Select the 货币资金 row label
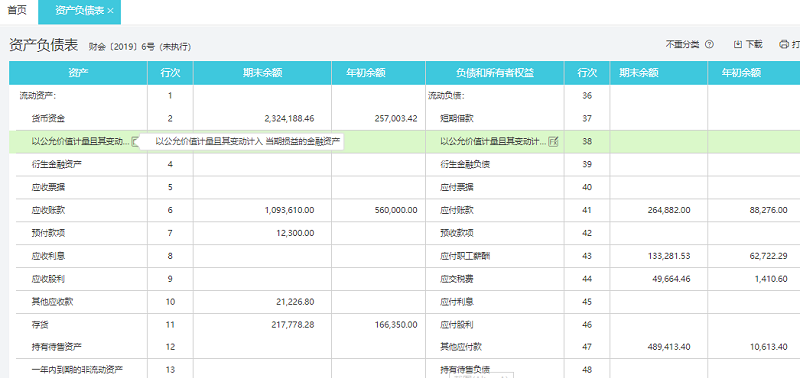Screen dimensions: 800x378 point(48,118)
